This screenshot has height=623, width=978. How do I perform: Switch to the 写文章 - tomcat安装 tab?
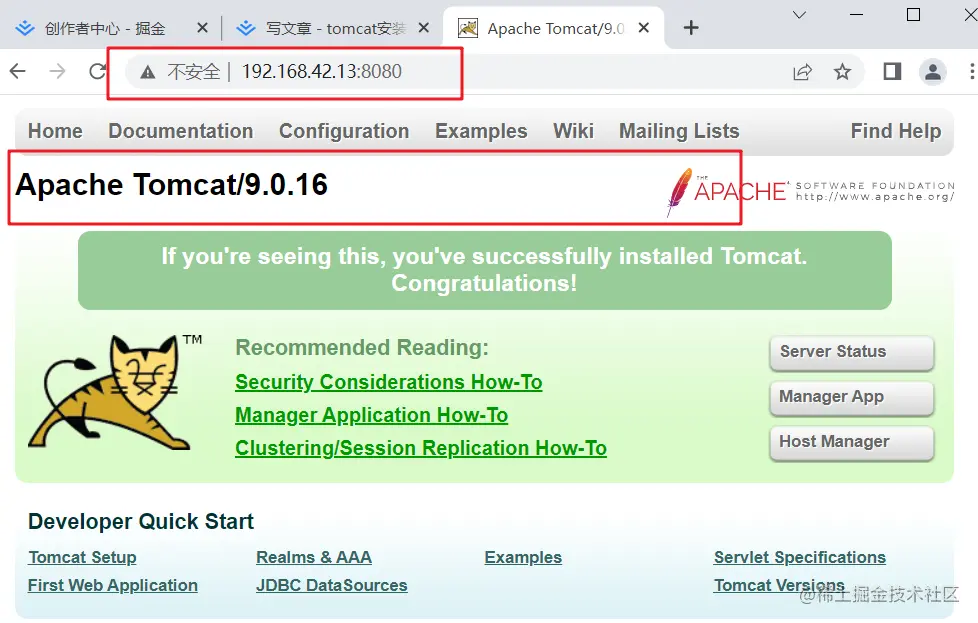point(336,28)
